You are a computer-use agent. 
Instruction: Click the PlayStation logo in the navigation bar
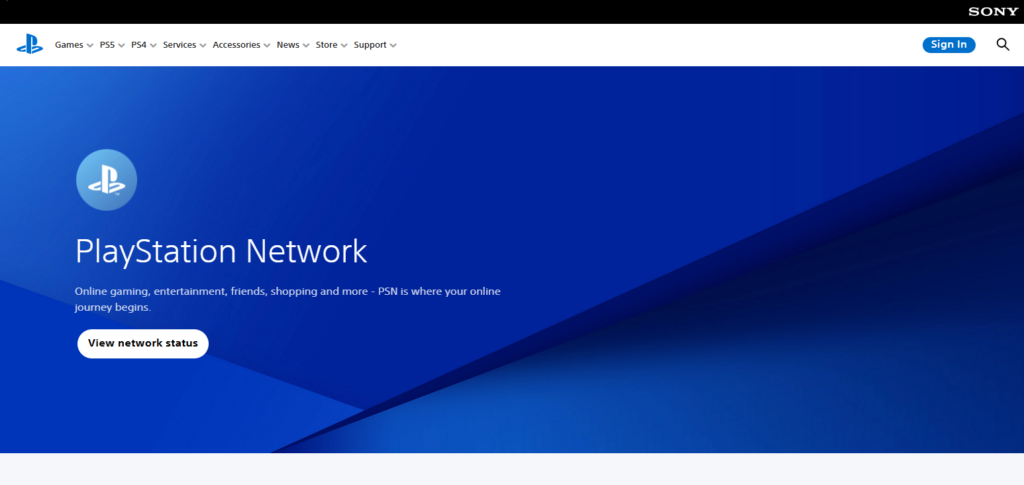click(x=29, y=44)
